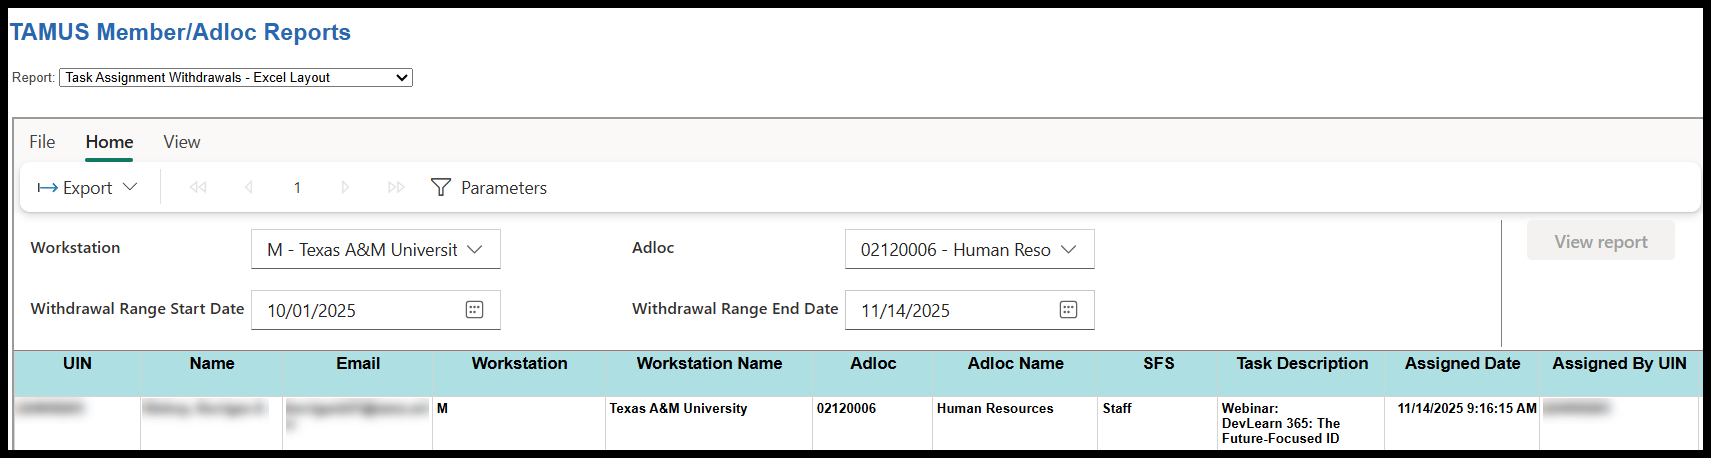This screenshot has width=1711, height=458.
Task: Click the Parameters filter funnel icon
Action: pos(440,187)
